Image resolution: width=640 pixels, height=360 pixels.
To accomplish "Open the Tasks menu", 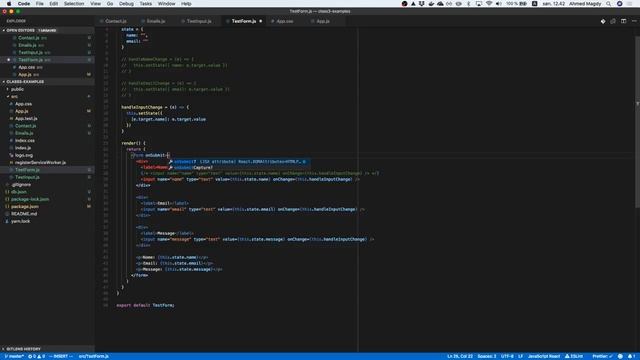I will coord(146,4).
